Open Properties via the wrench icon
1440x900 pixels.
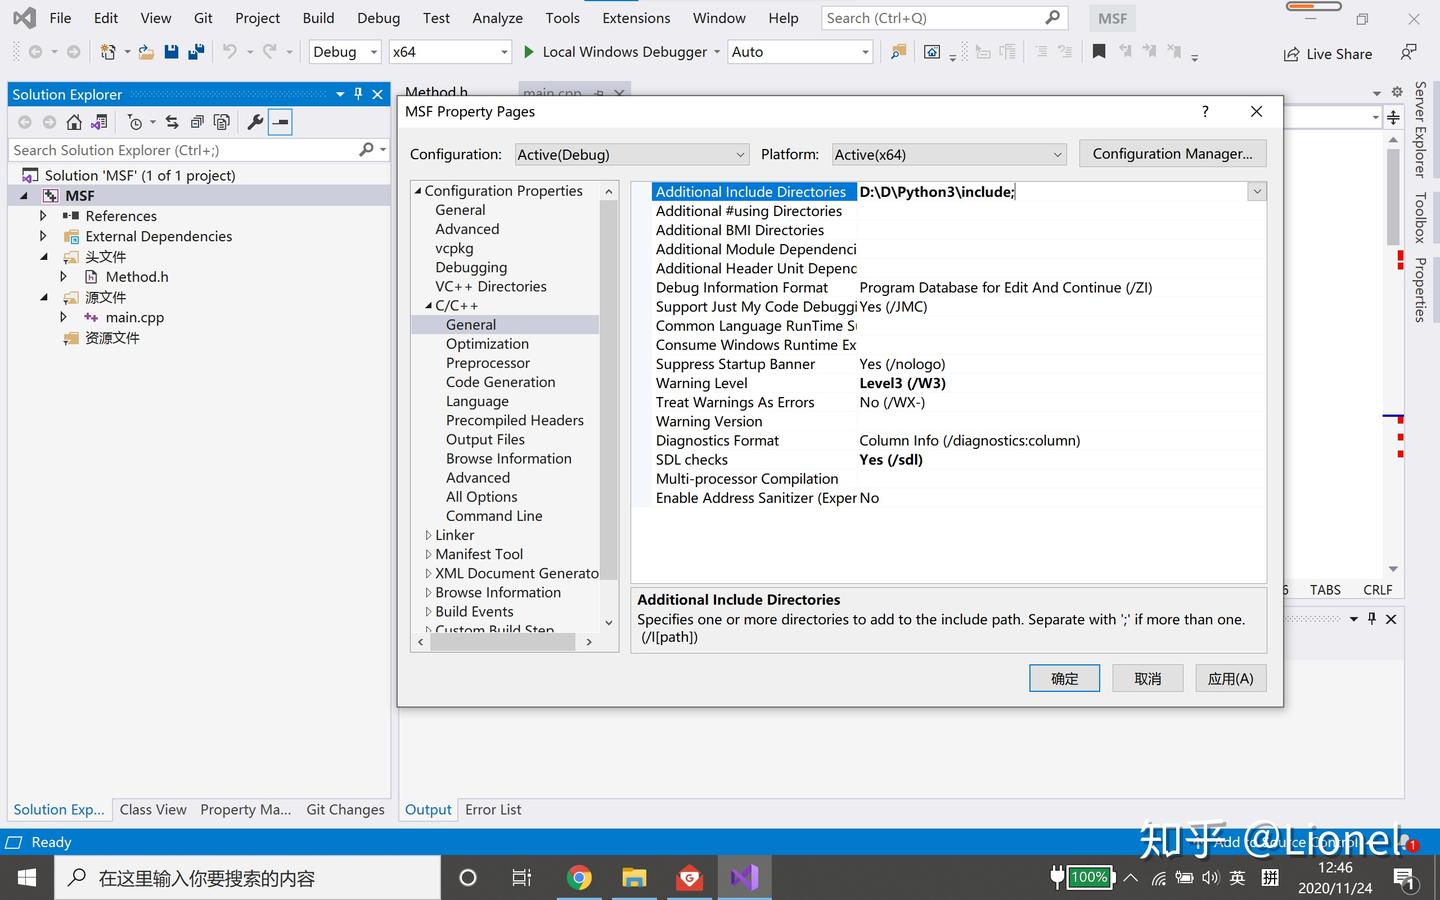[x=254, y=122]
